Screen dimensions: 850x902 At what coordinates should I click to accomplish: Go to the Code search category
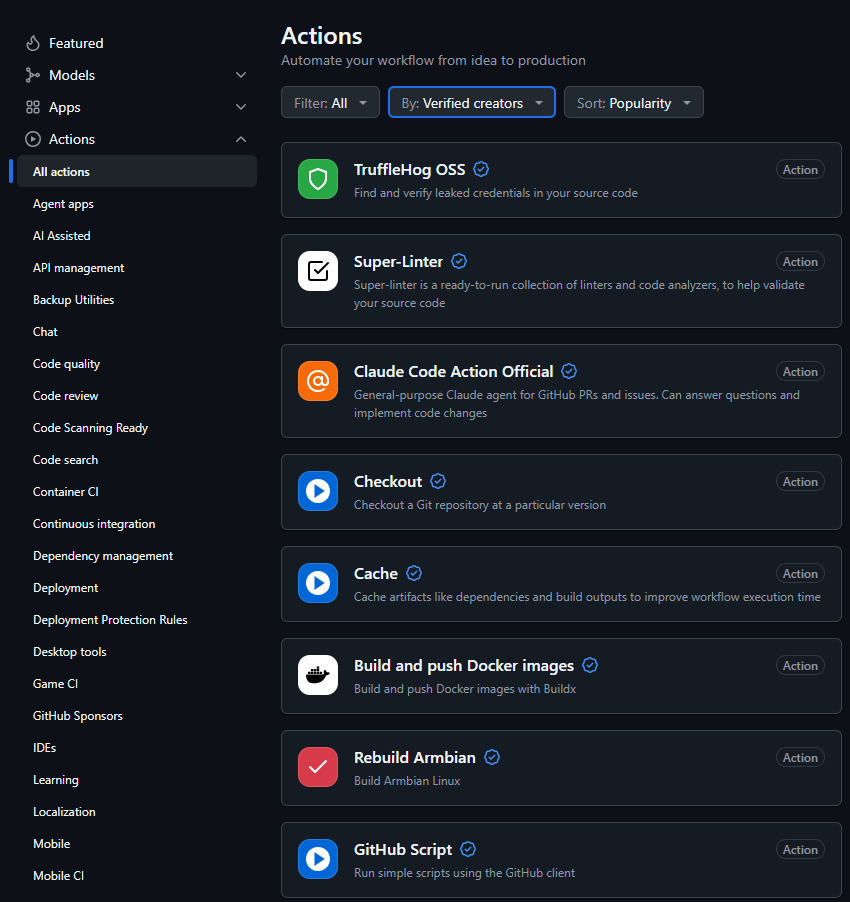(x=66, y=460)
